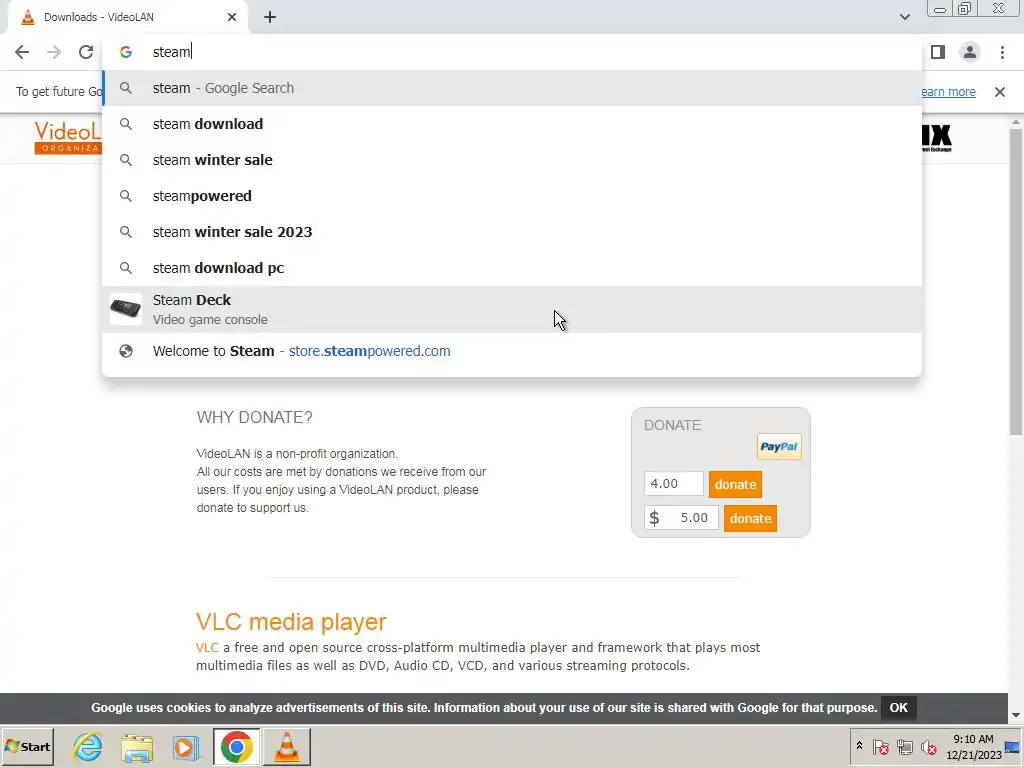Click the VideoLAN organization logo
This screenshot has width=1024, height=768.
click(x=68, y=137)
